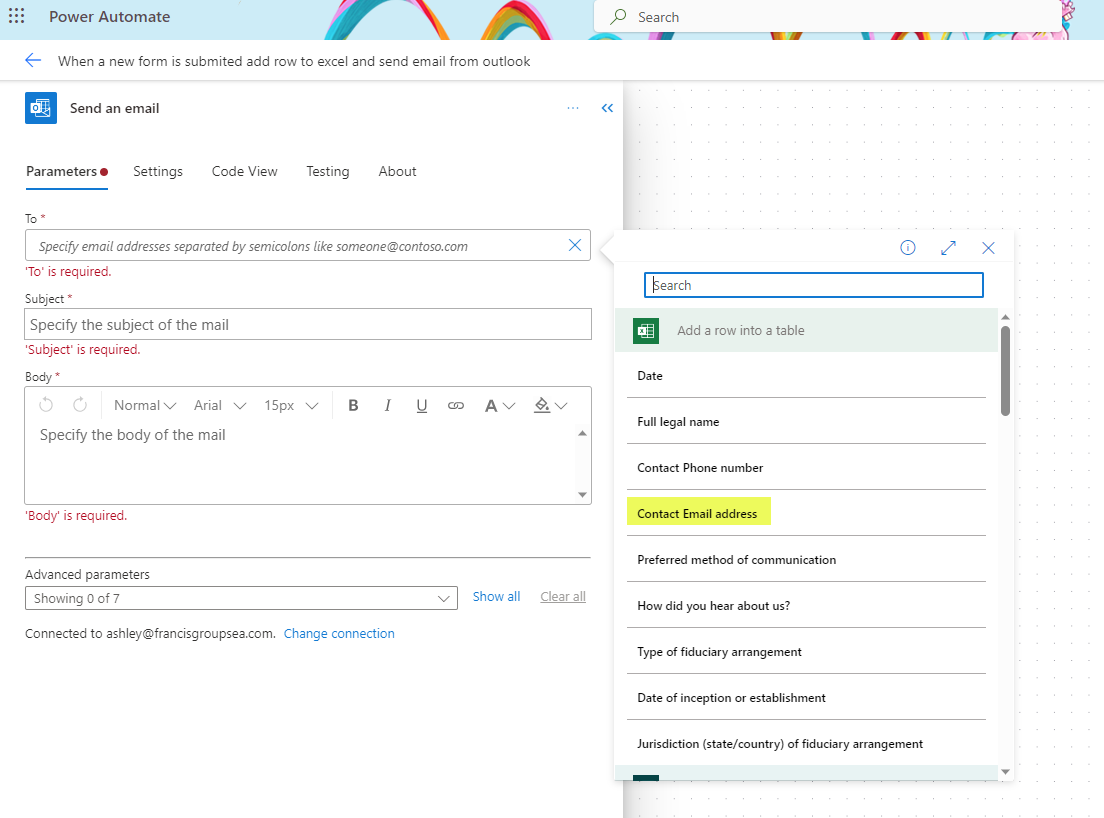This screenshot has width=1104, height=818.
Task: Focus the dynamic content search box
Action: point(813,285)
